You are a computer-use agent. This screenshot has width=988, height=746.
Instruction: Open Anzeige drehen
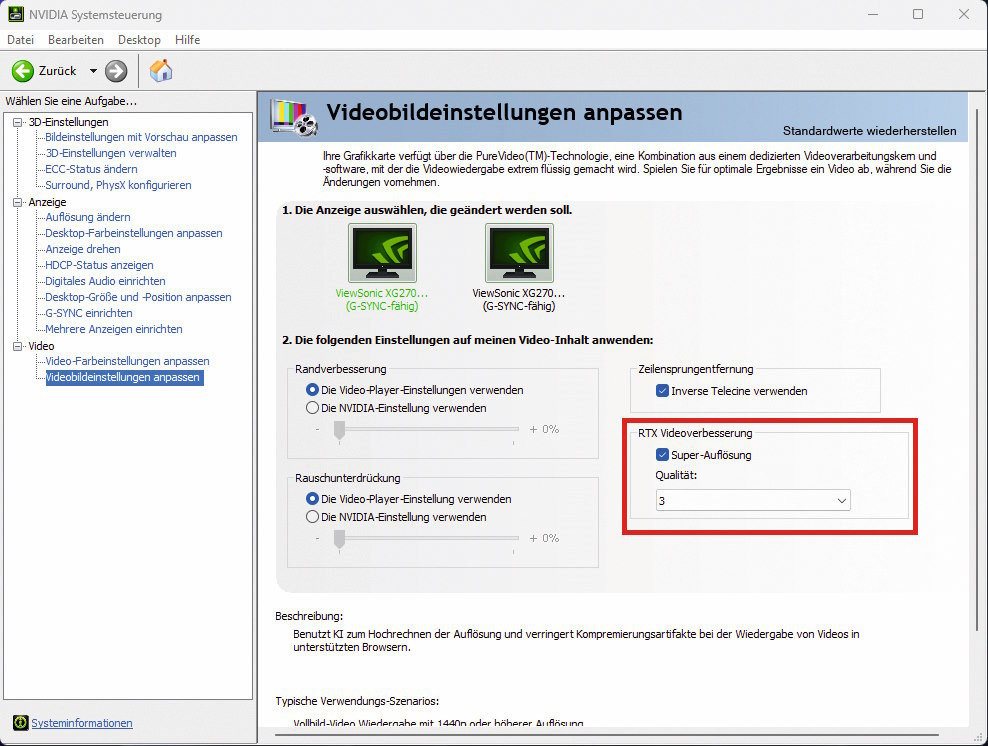point(83,250)
